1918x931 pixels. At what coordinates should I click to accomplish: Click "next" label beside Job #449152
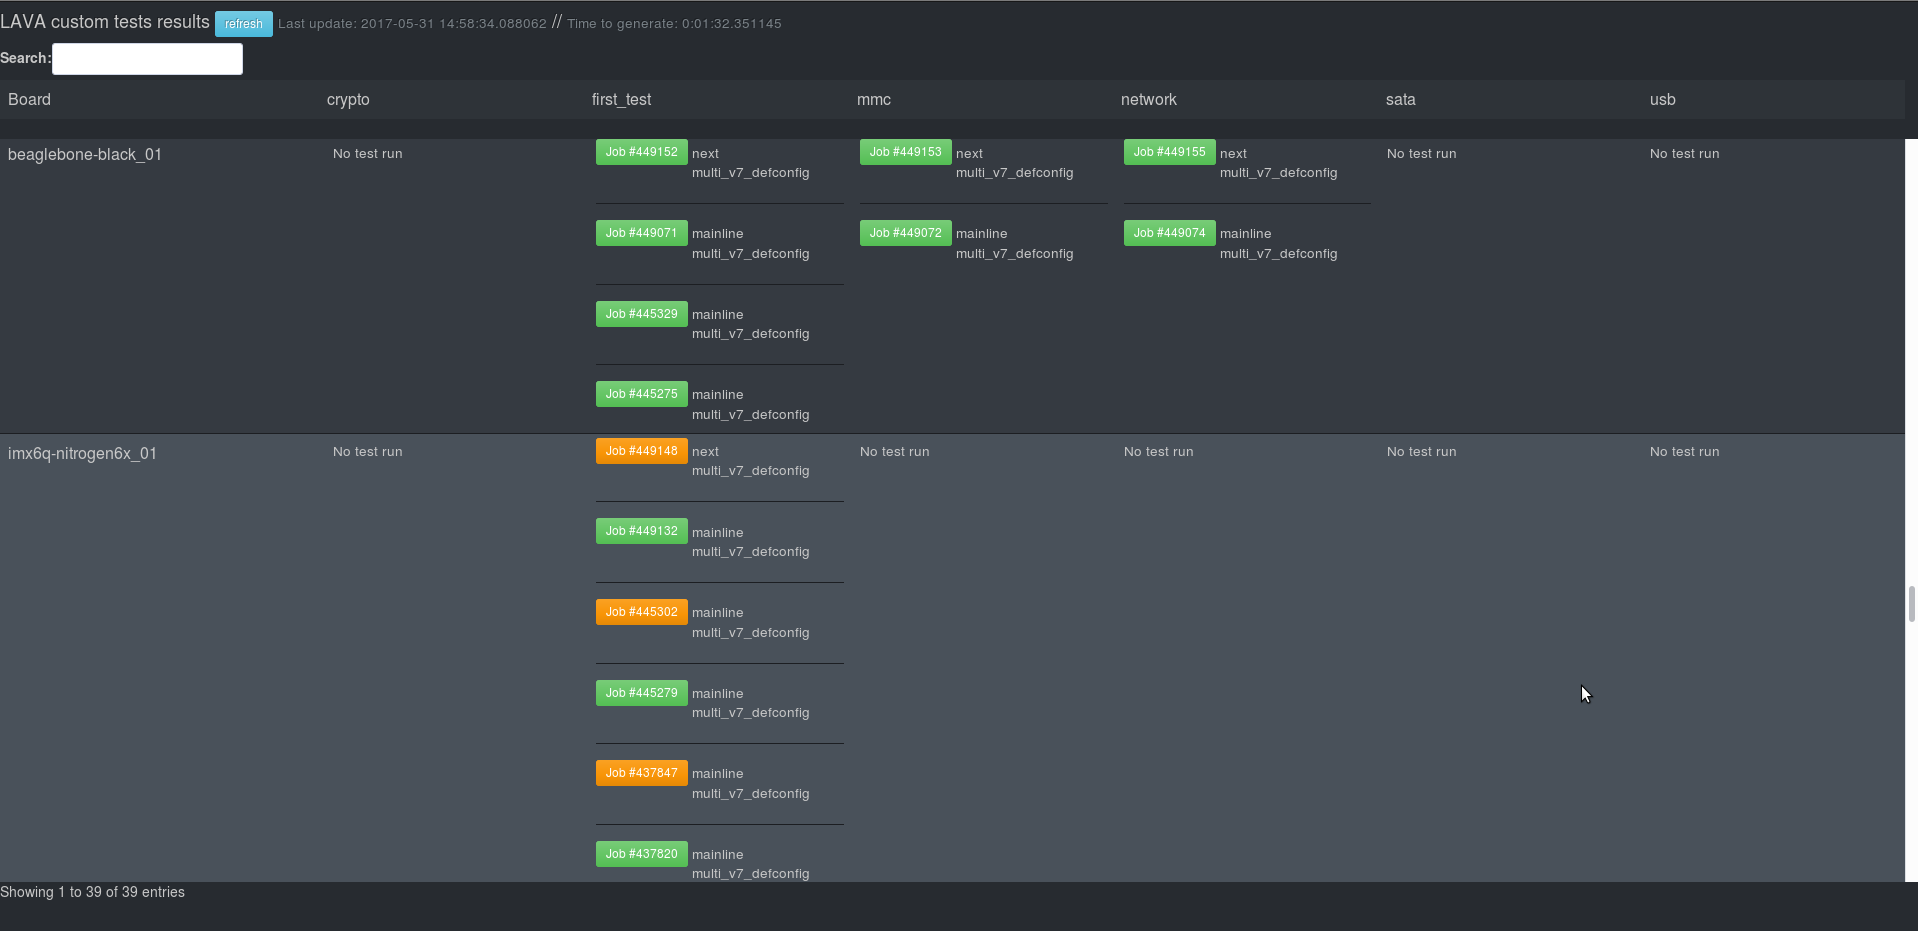coord(705,154)
